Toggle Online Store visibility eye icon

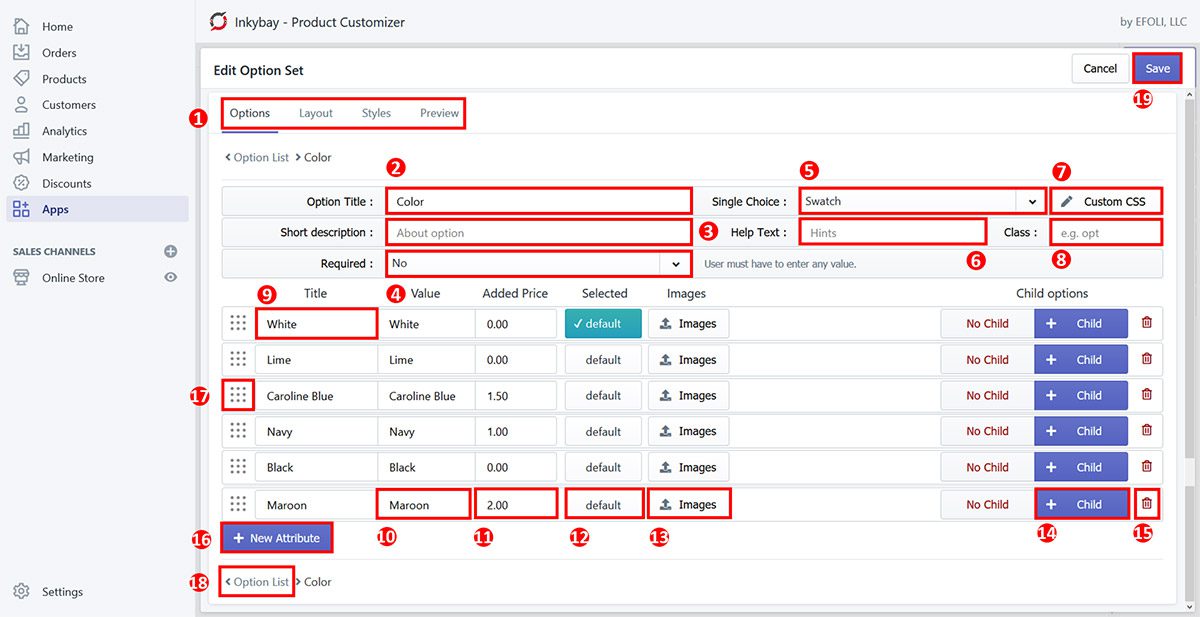pos(170,277)
